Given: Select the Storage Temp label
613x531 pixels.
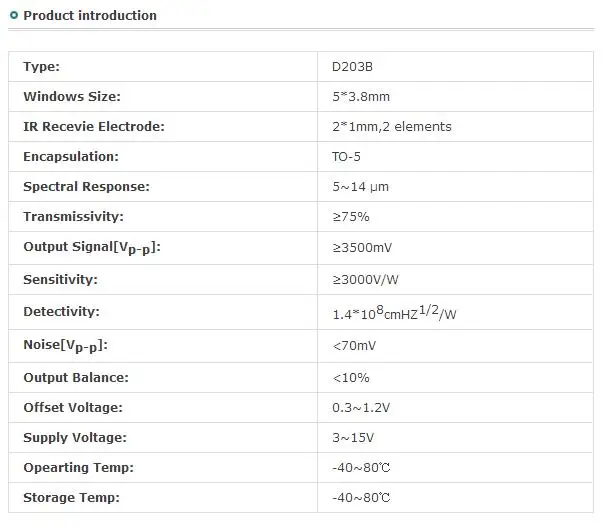Looking at the screenshot, I should point(72,498).
